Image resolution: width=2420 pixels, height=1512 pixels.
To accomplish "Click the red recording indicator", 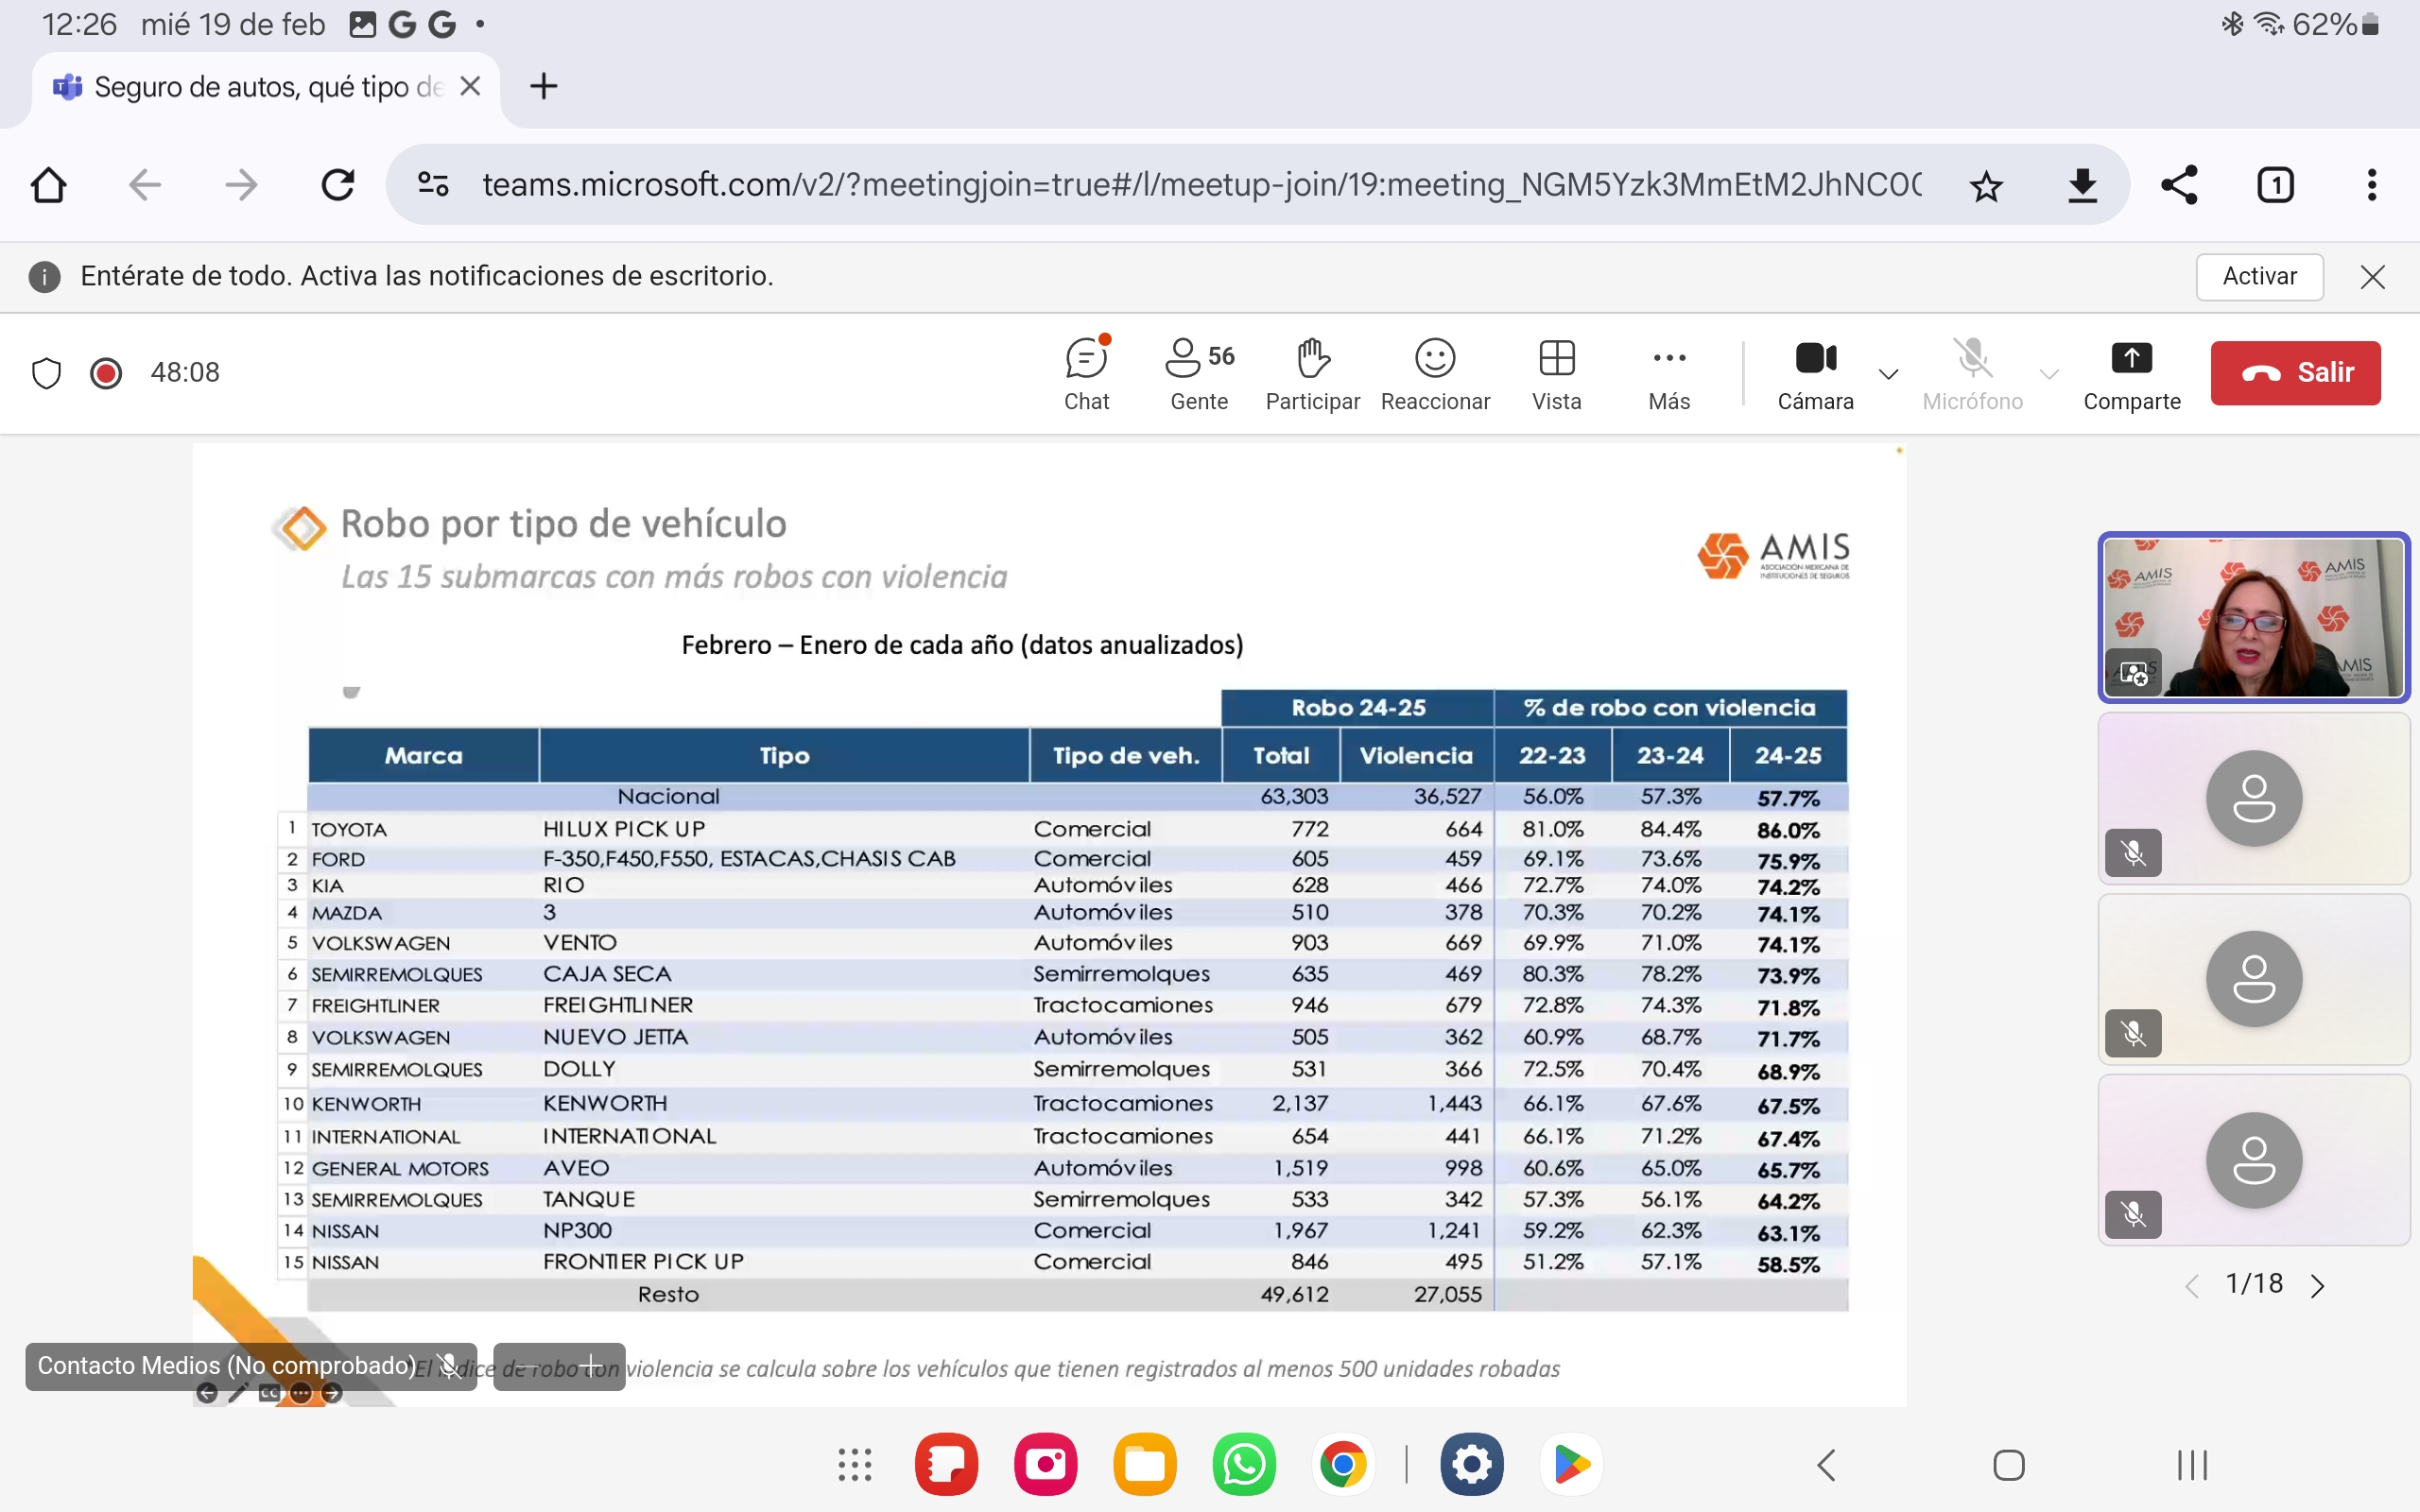I will pos(106,373).
